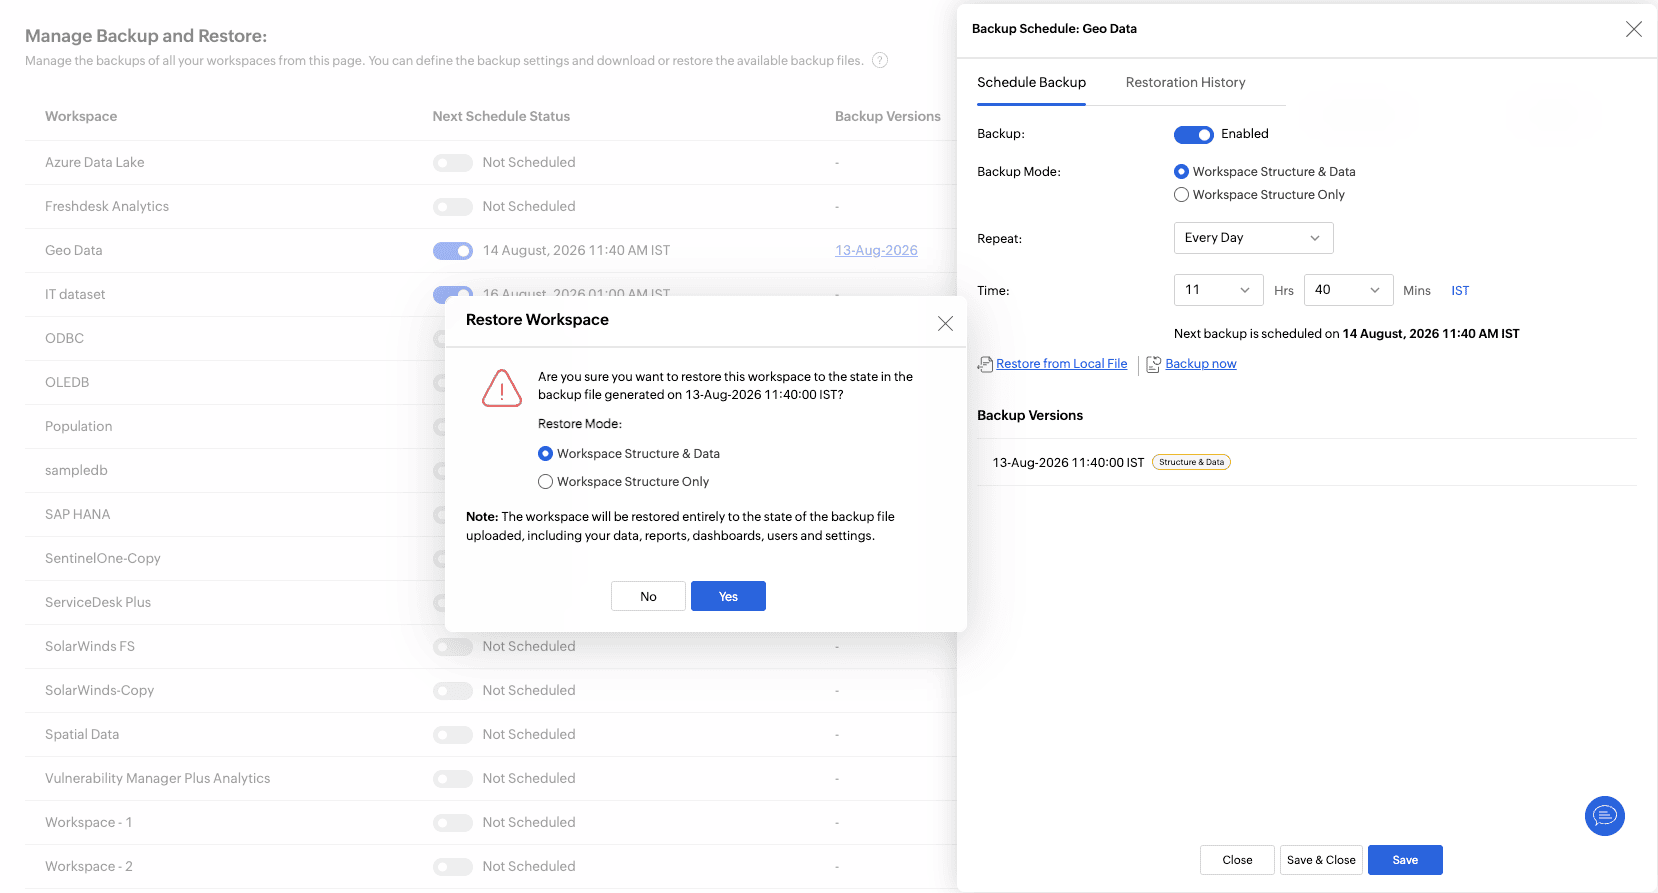Toggle schedule switch for Freshdesk Analytics
Screen dimensions: 1658x893
(x=452, y=207)
